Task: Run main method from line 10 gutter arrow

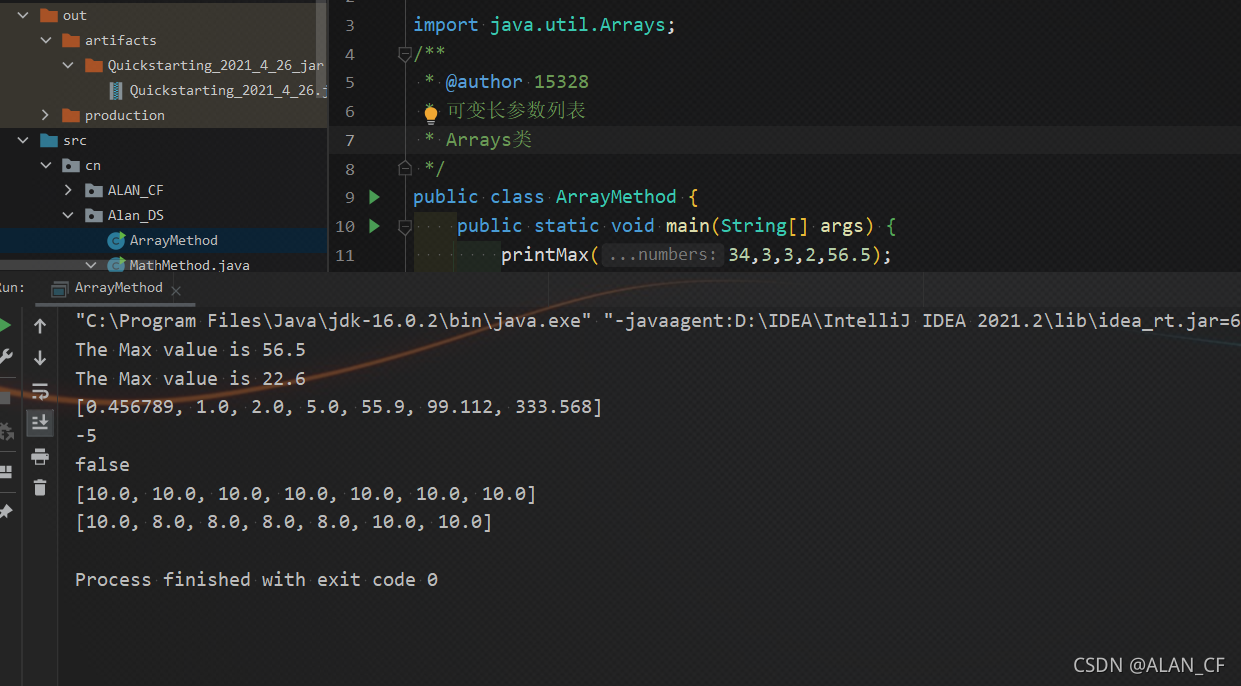Action: pyautogui.click(x=374, y=226)
